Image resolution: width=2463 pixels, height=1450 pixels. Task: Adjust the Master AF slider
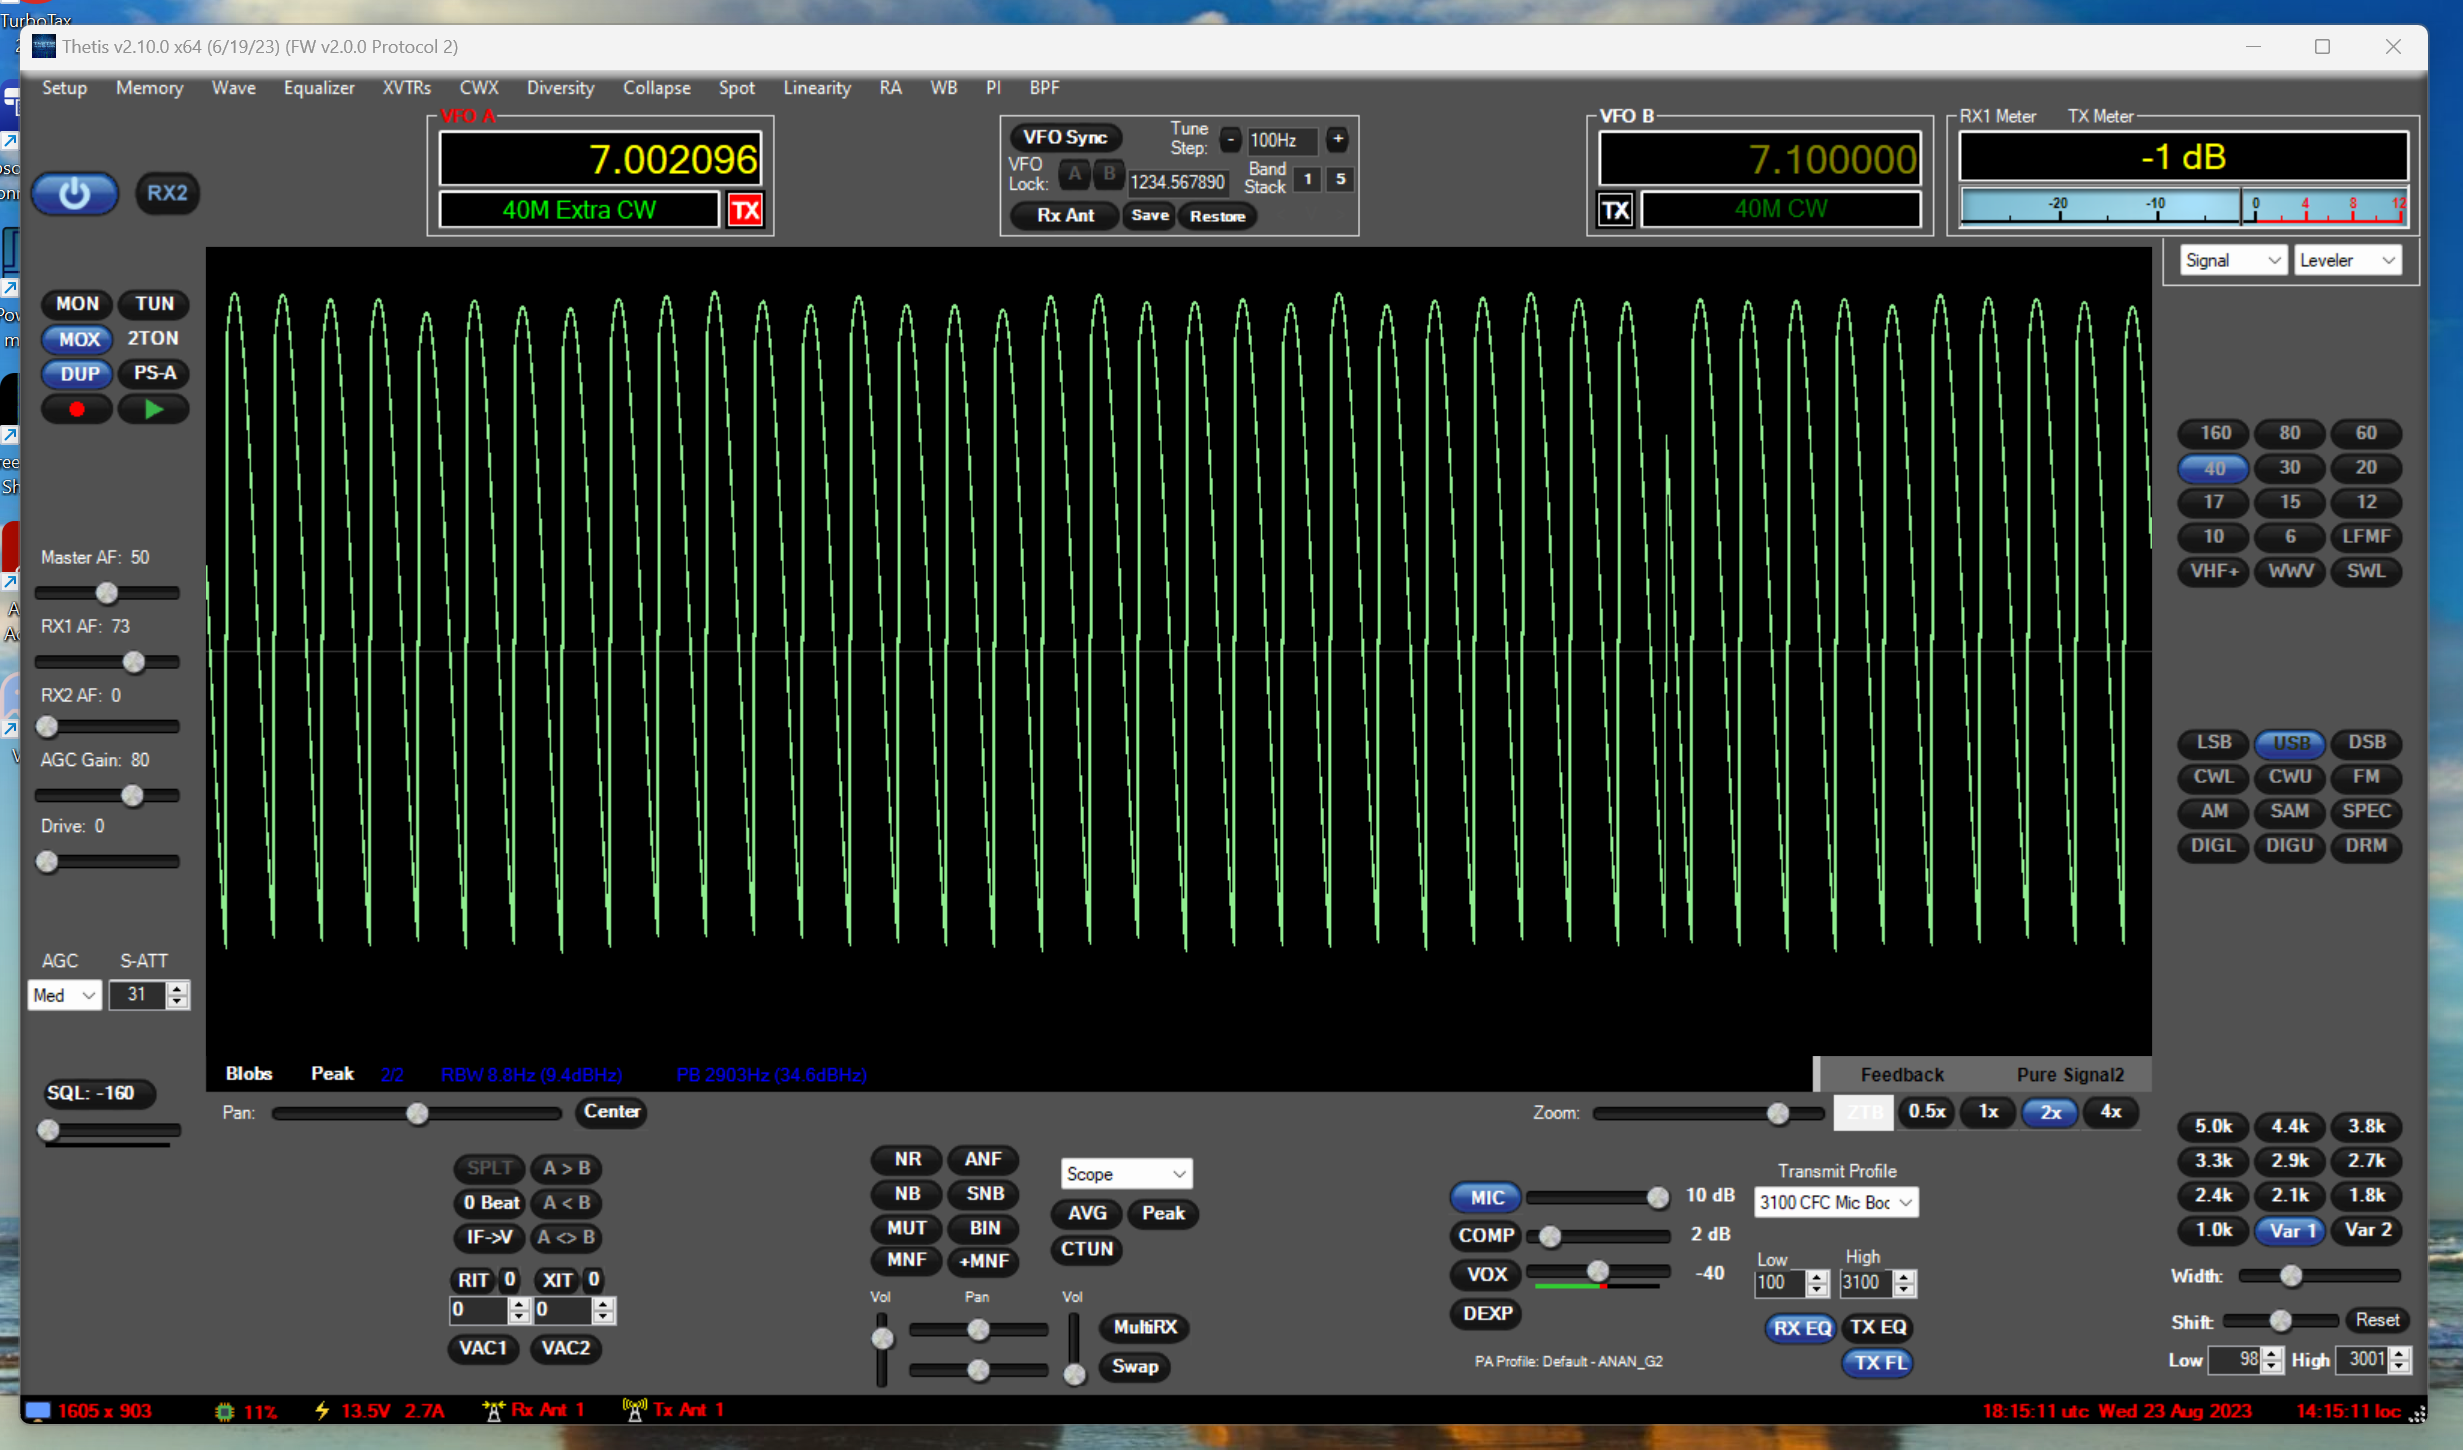tap(107, 593)
